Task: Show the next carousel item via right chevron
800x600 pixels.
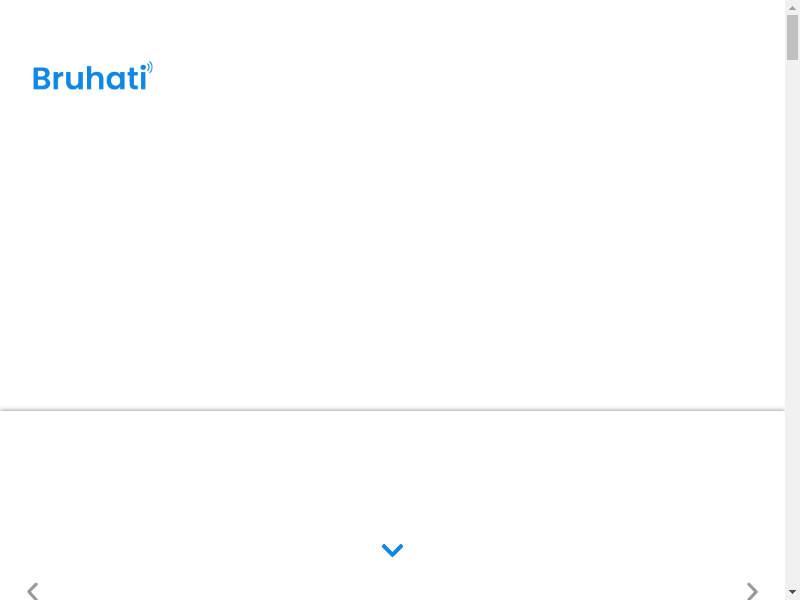Action: (x=752, y=591)
